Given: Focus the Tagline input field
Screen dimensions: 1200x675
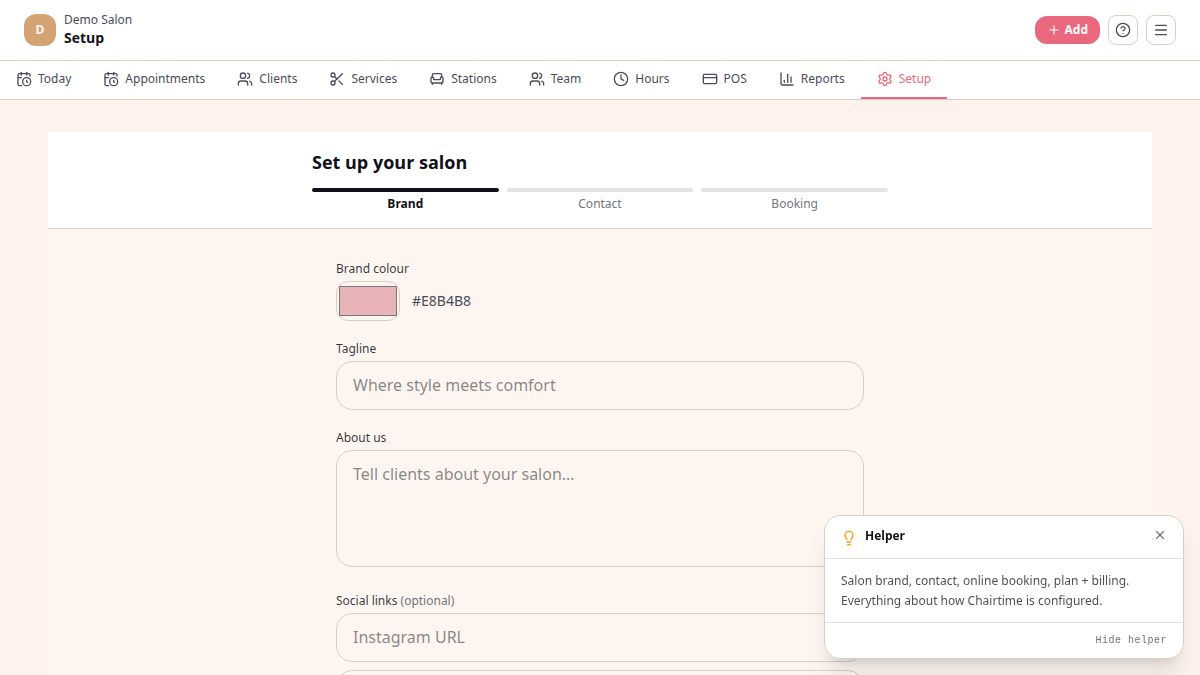Looking at the screenshot, I should (600, 385).
